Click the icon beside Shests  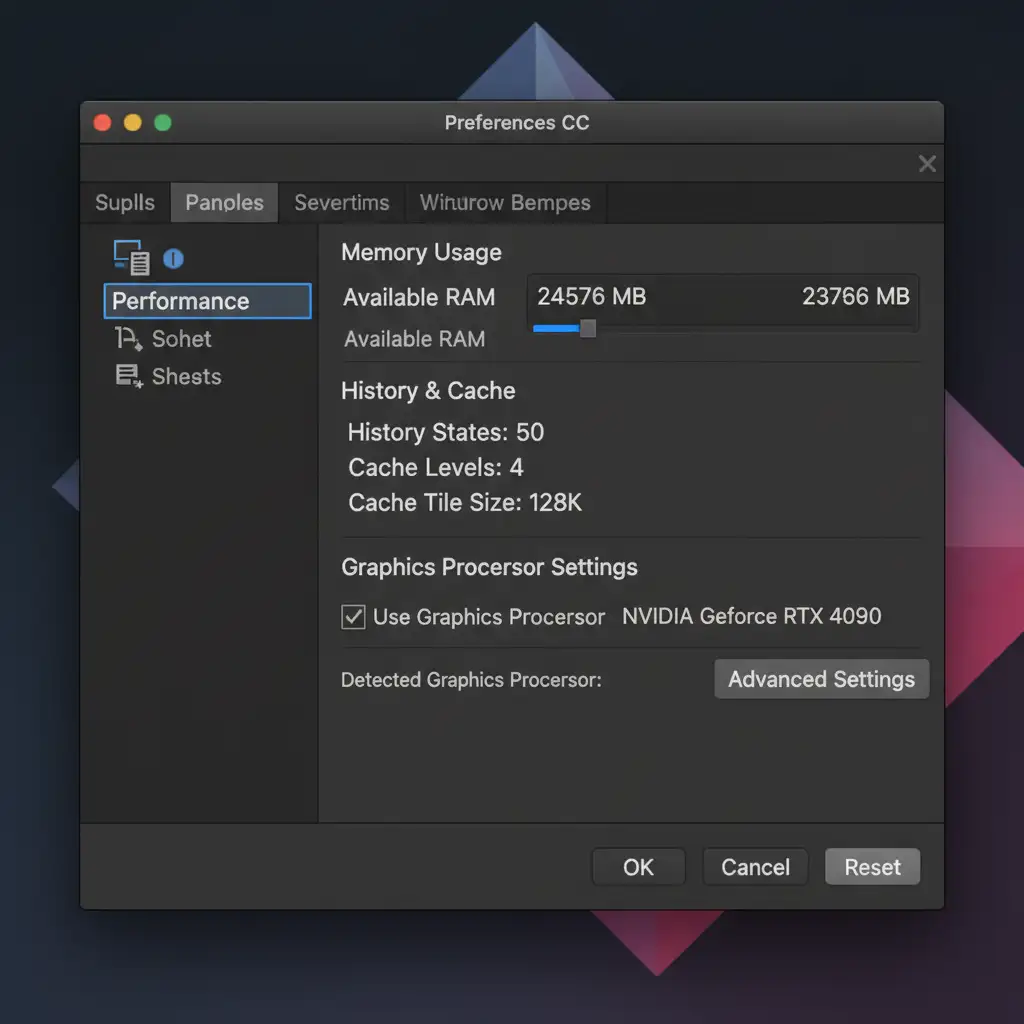128,377
